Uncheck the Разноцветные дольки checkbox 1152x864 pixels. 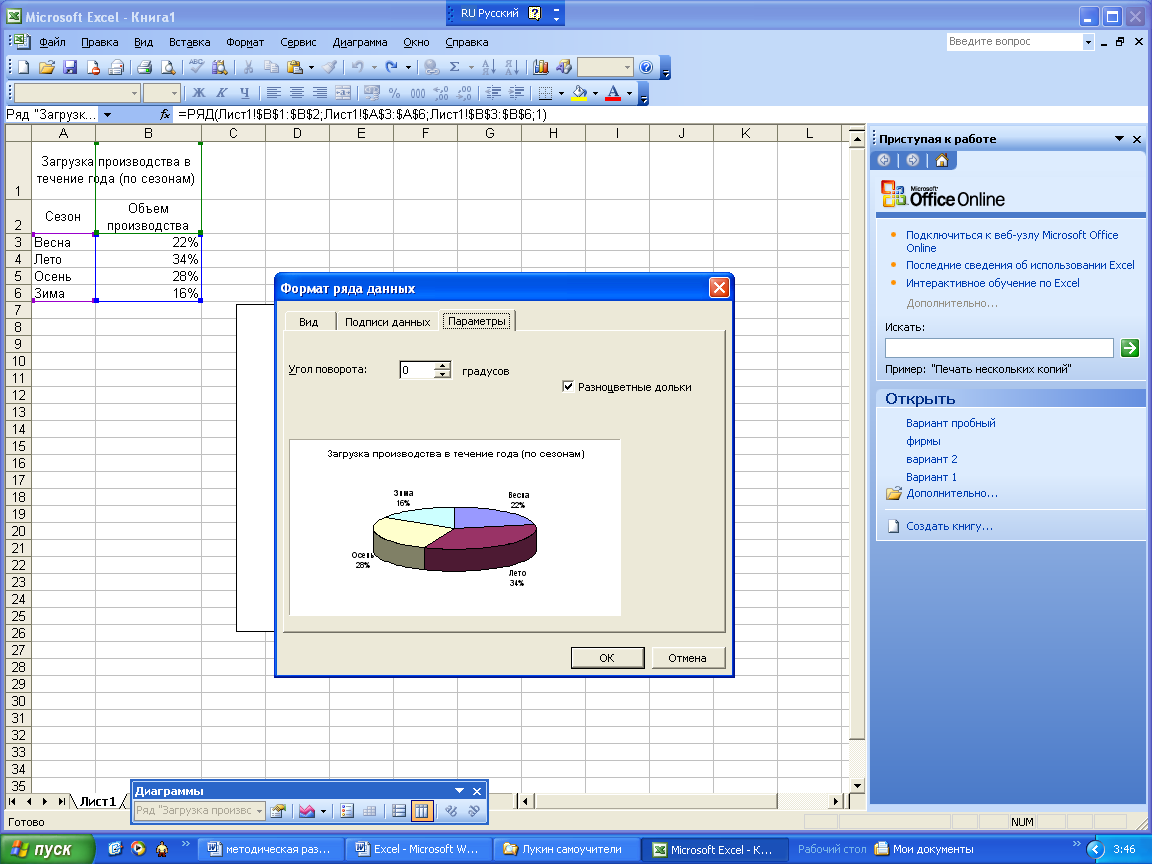[x=568, y=386]
